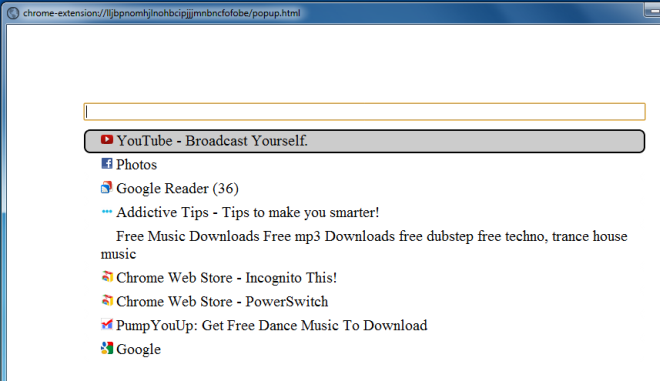Open Free Music Downloads tab entry
The height and width of the screenshot is (381, 660).
(x=364, y=245)
